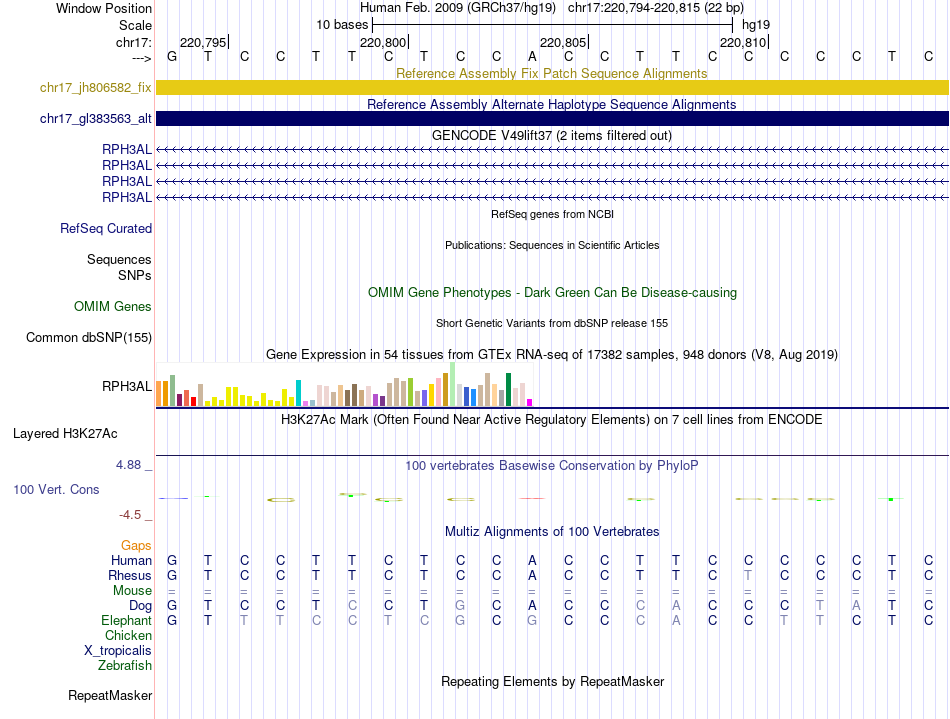Click the cyan bar in GTEx chart

298,393
